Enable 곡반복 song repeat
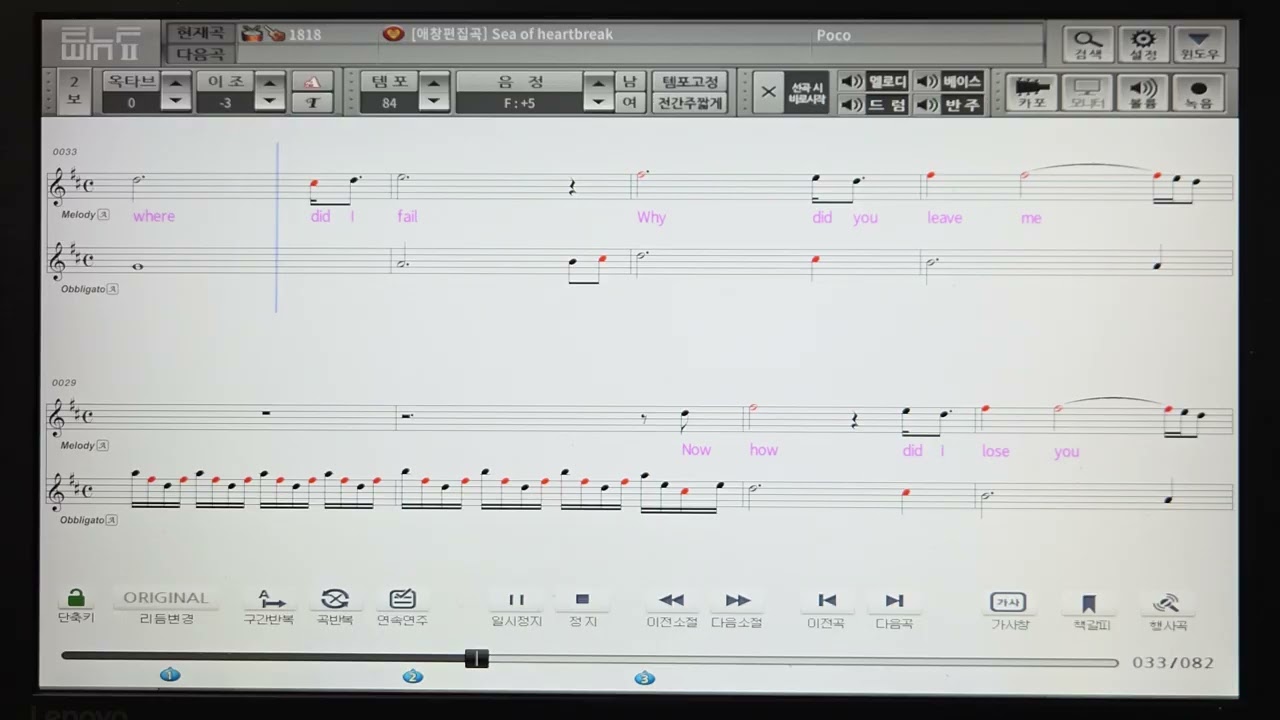This screenshot has width=1280, height=720. tap(335, 606)
